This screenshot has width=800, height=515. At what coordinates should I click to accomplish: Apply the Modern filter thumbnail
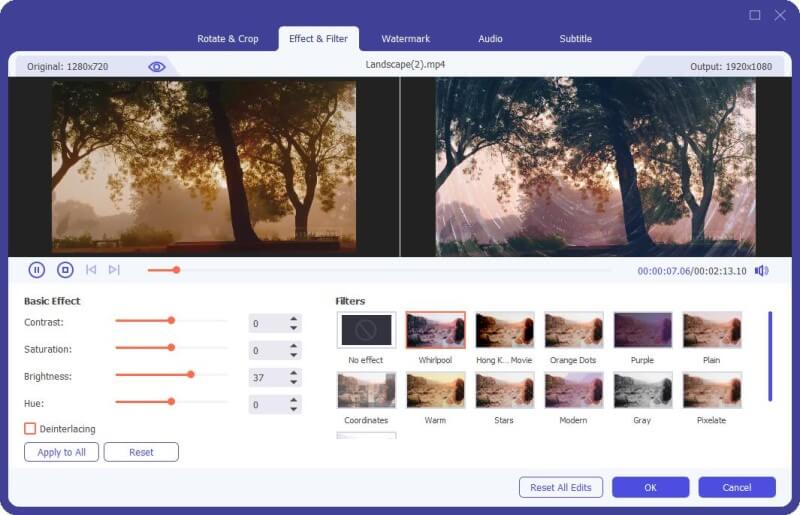[573, 390]
